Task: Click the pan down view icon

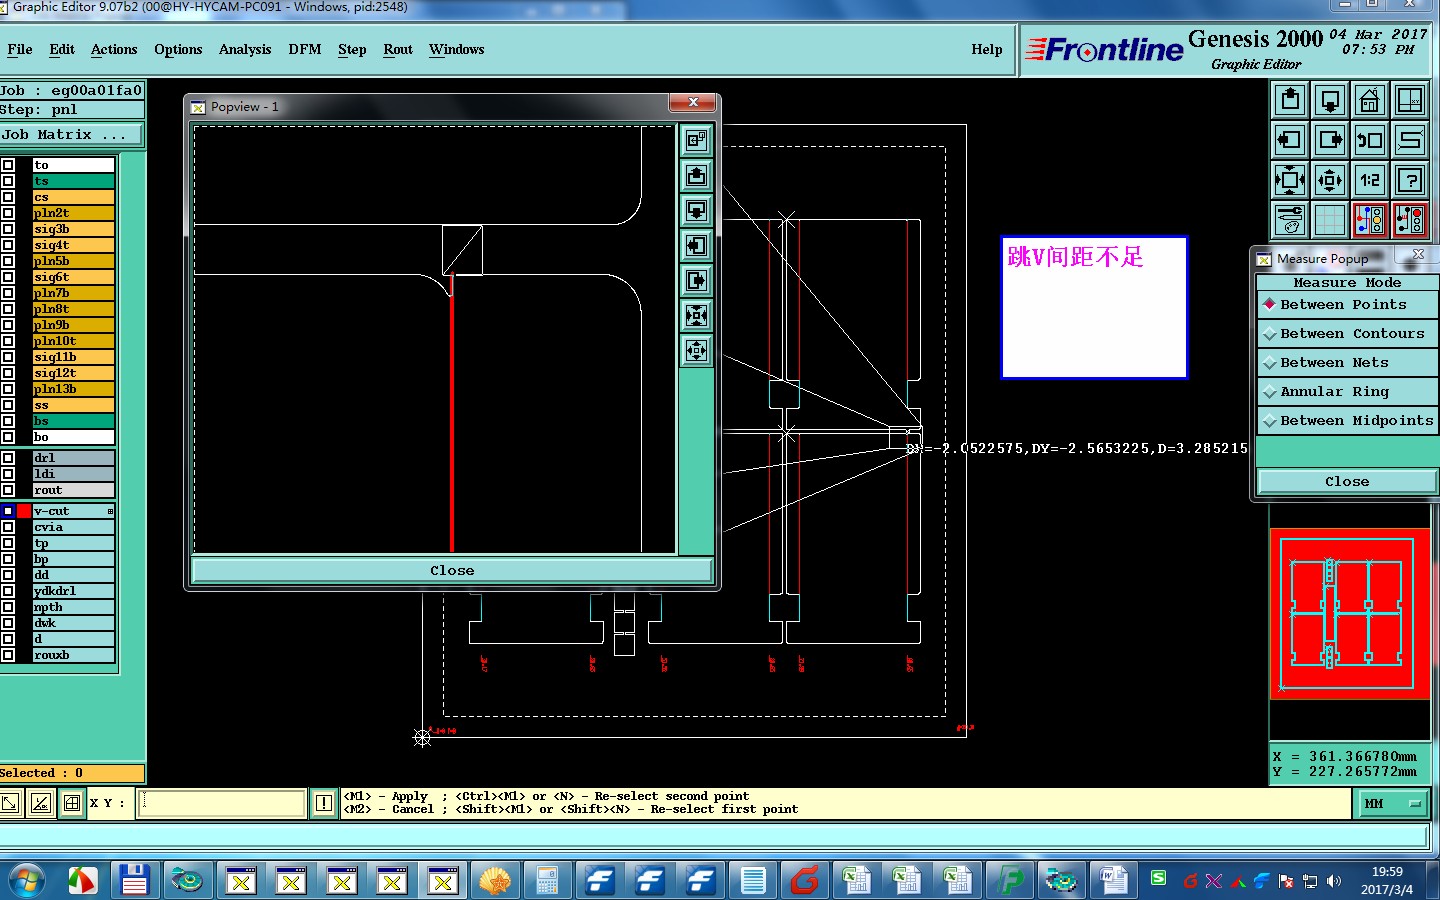Action: click(1330, 100)
